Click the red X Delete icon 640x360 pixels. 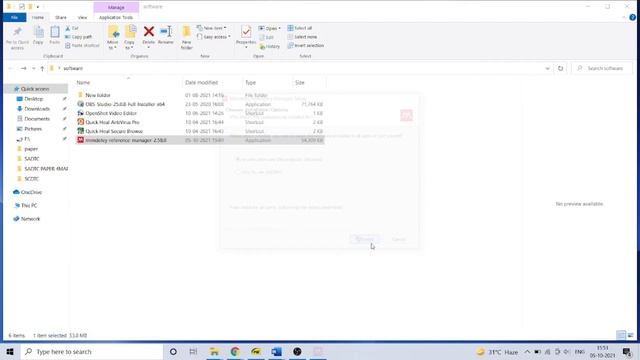tap(149, 31)
